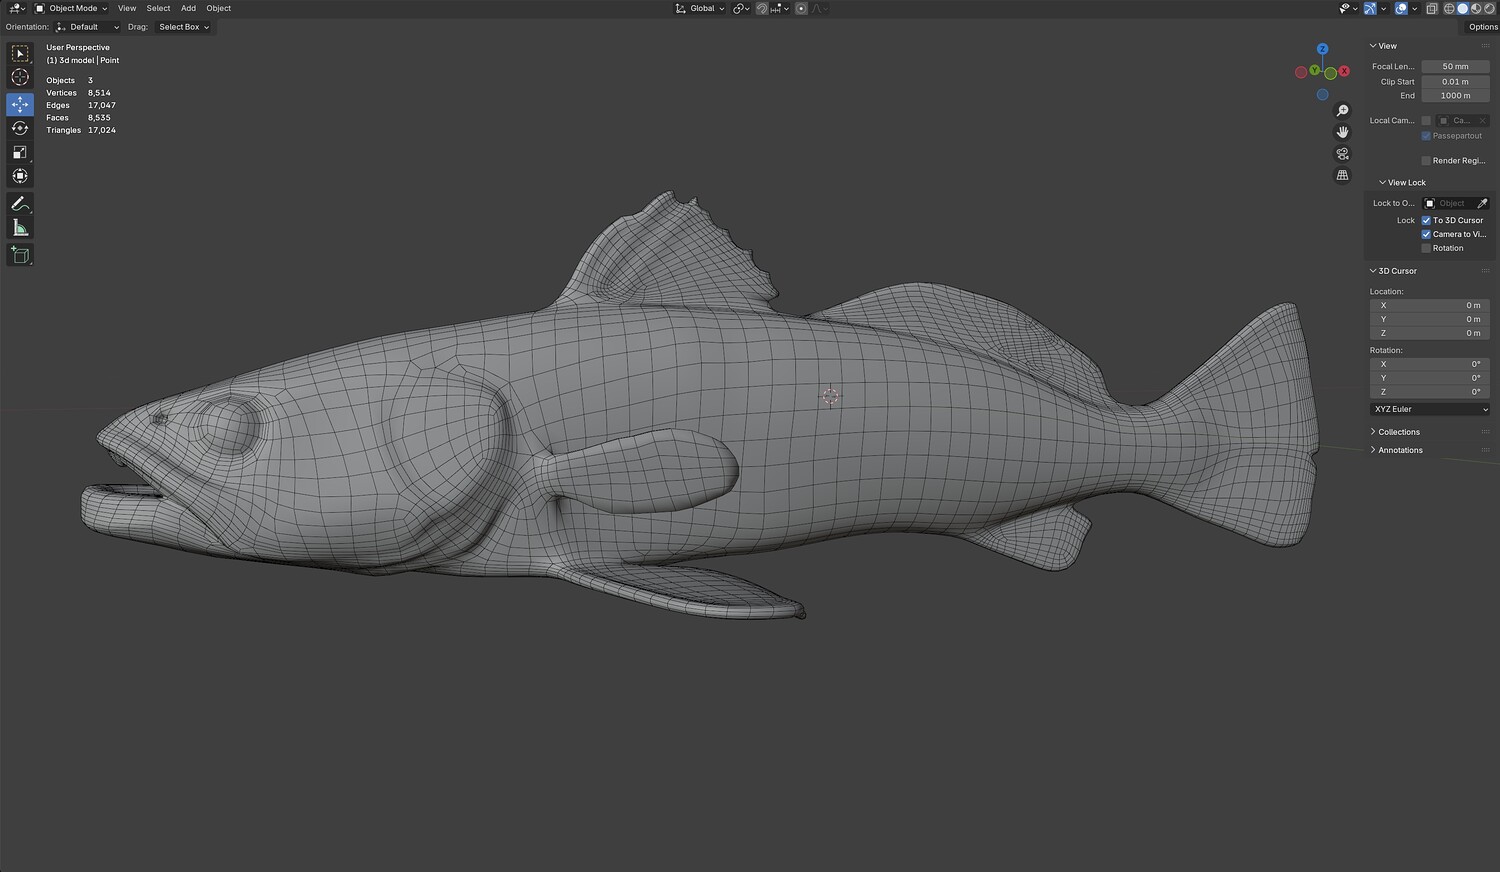Open the Object Mode dropdown
The image size is (1500, 872).
(71, 8)
